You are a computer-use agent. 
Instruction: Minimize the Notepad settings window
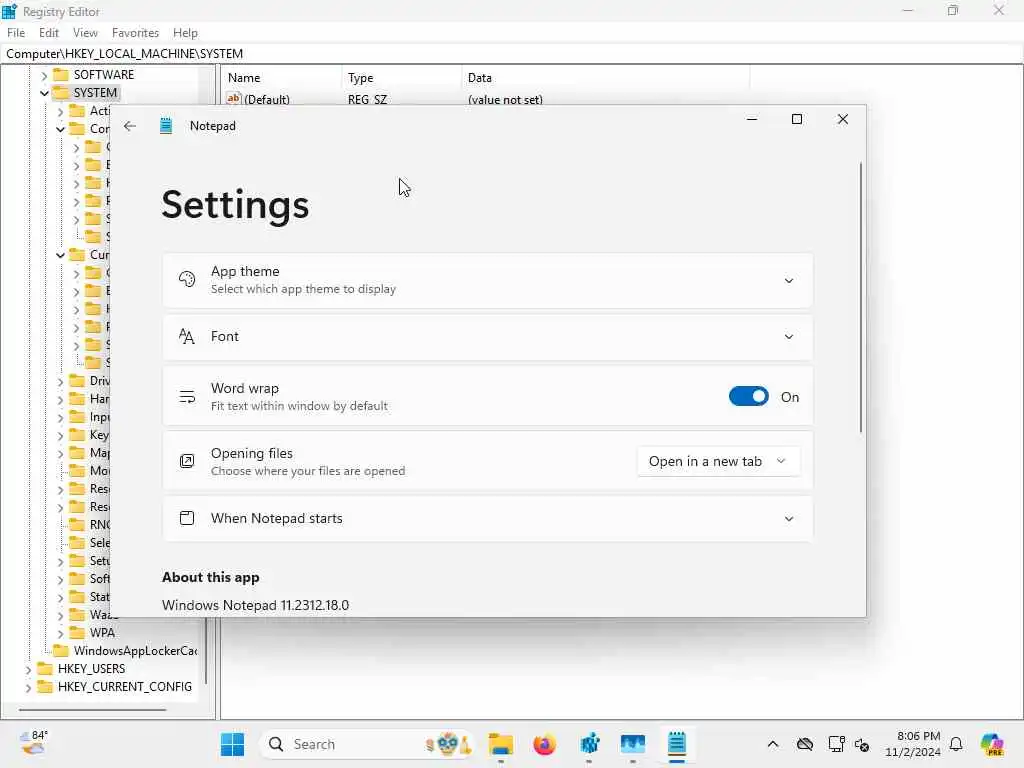pyautogui.click(x=752, y=119)
